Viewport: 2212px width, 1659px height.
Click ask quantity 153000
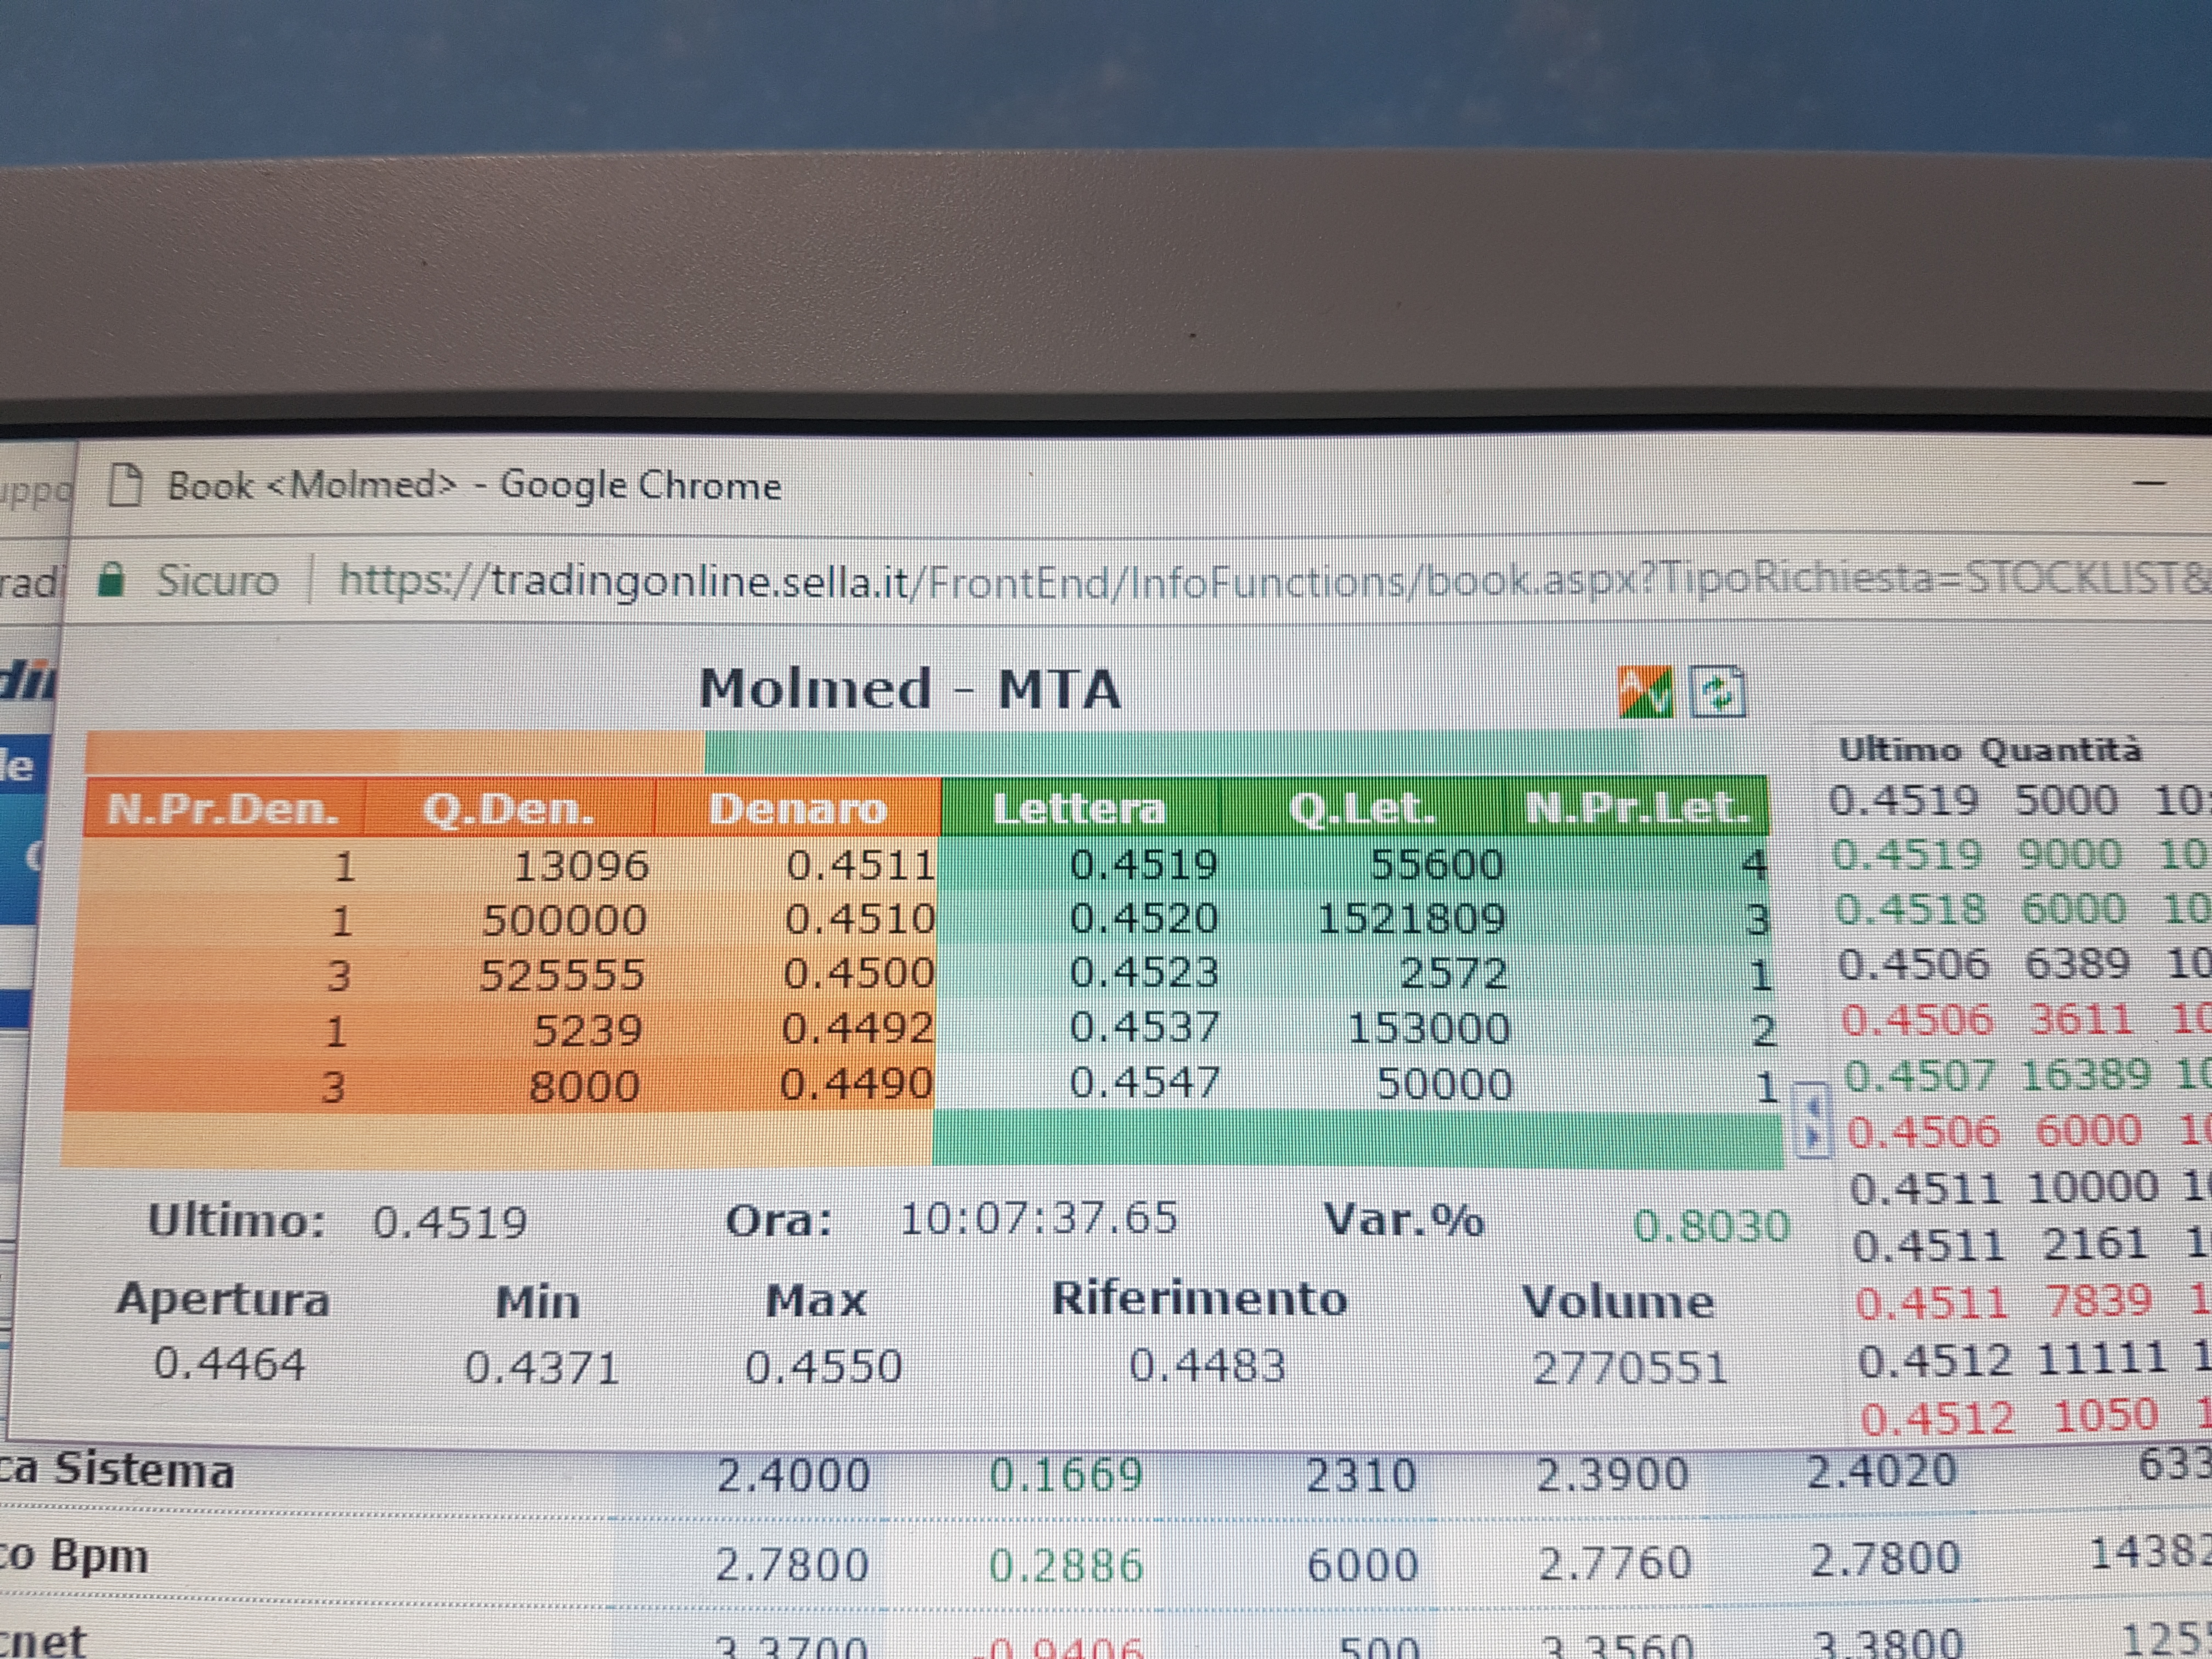coord(1428,1028)
